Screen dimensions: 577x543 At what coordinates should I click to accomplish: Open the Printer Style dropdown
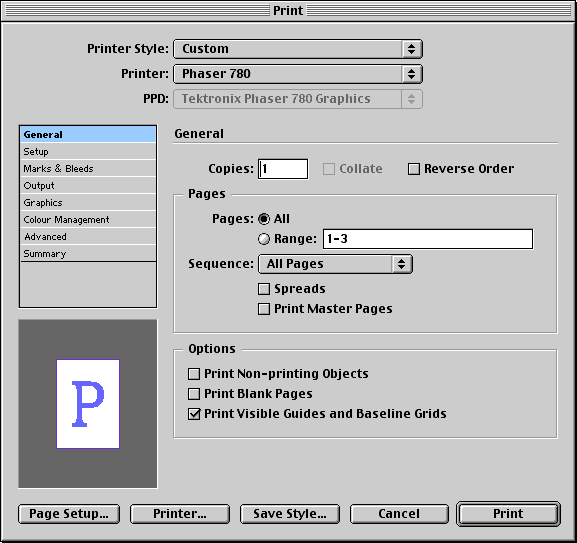pyautogui.click(x=298, y=49)
